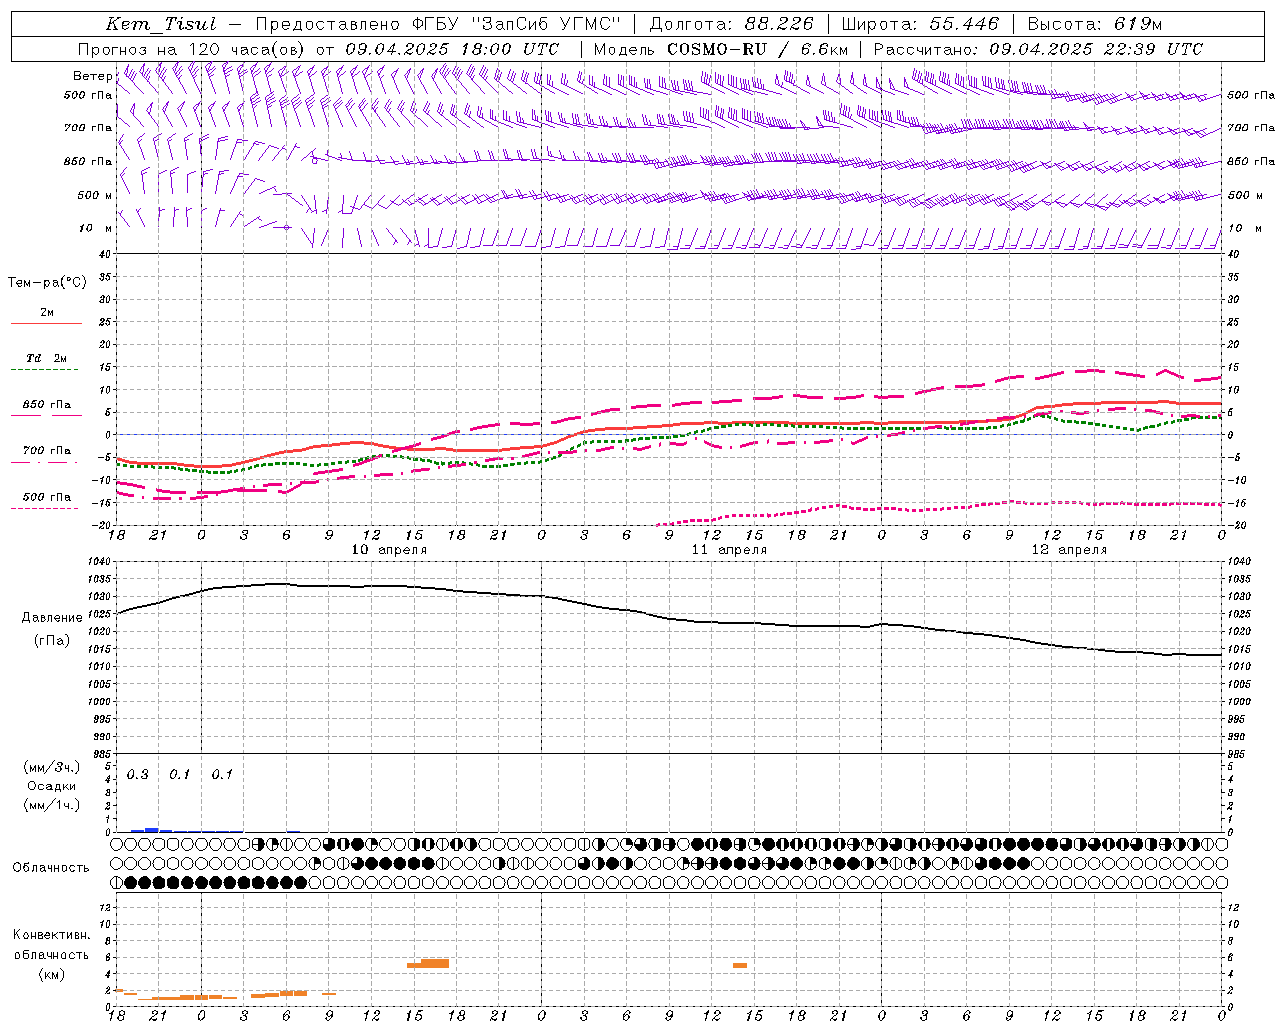Click the dash-dot line sample under legend '700 гПа'
Image resolution: width=1280 pixels, height=1024 pixels.
coord(46,462)
